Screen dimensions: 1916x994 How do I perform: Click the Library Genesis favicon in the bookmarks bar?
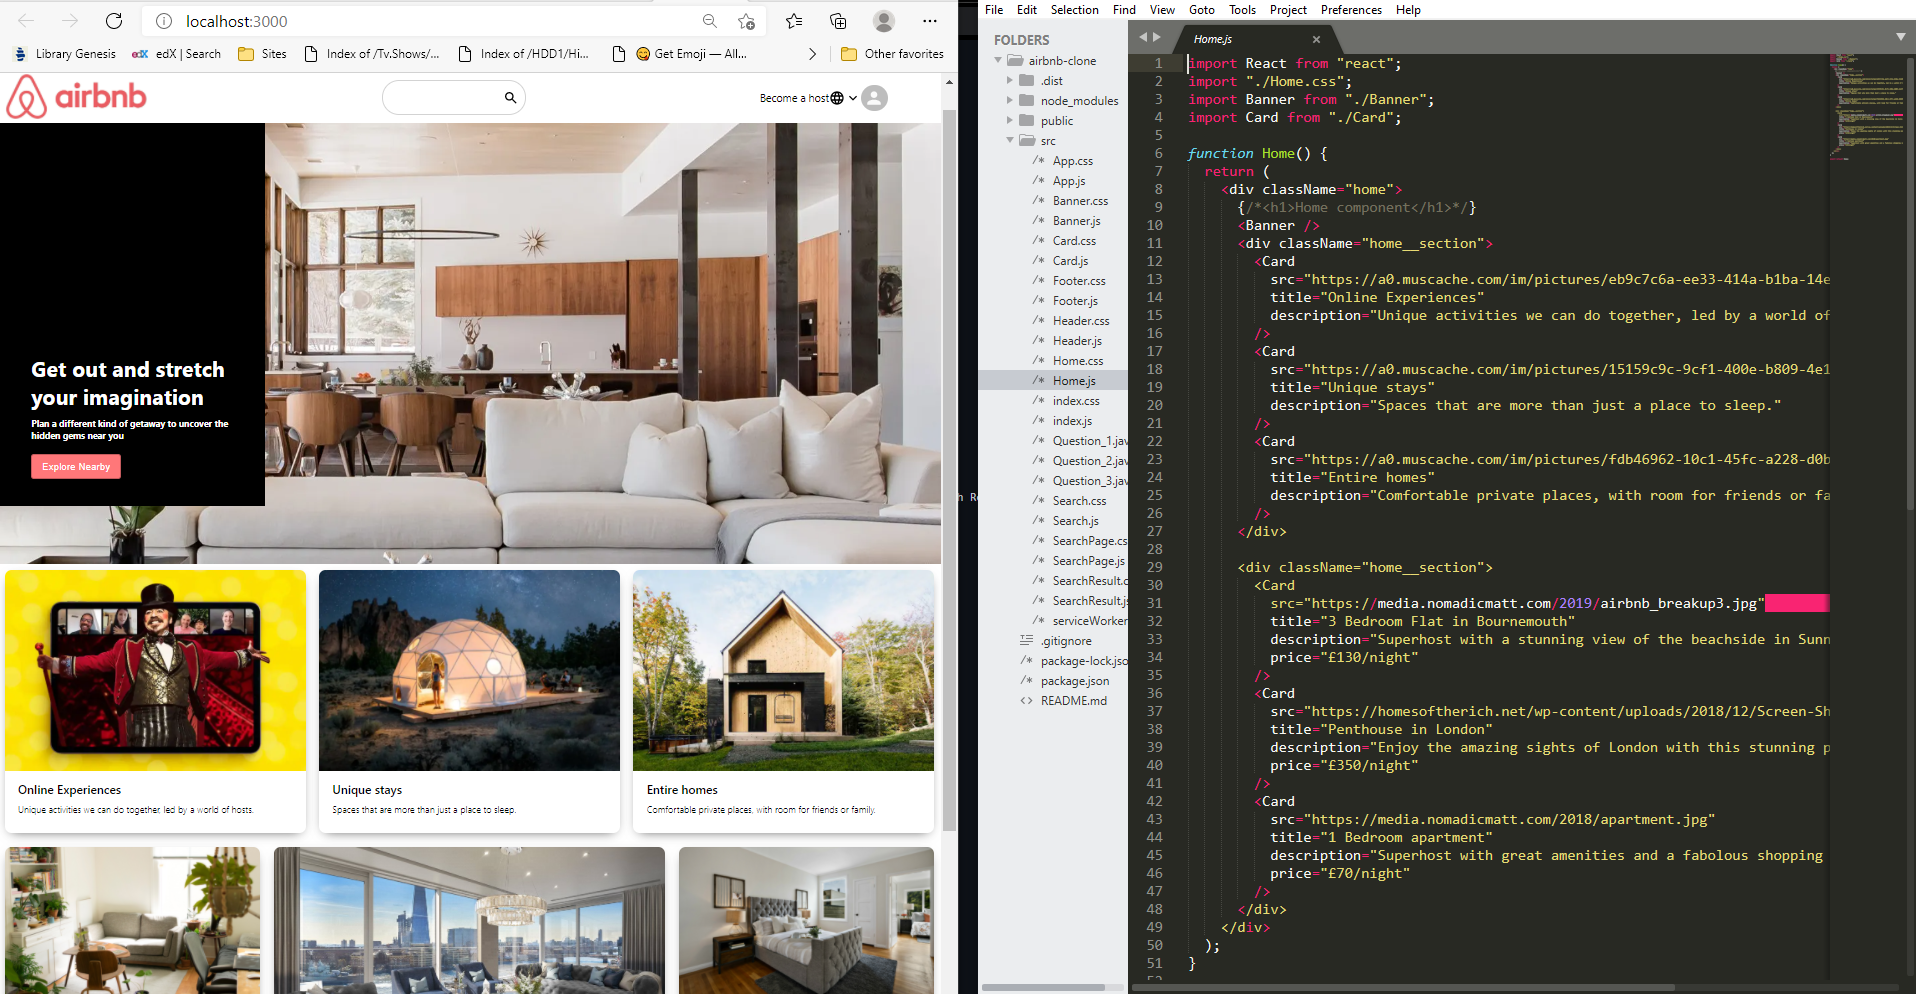[x=21, y=54]
